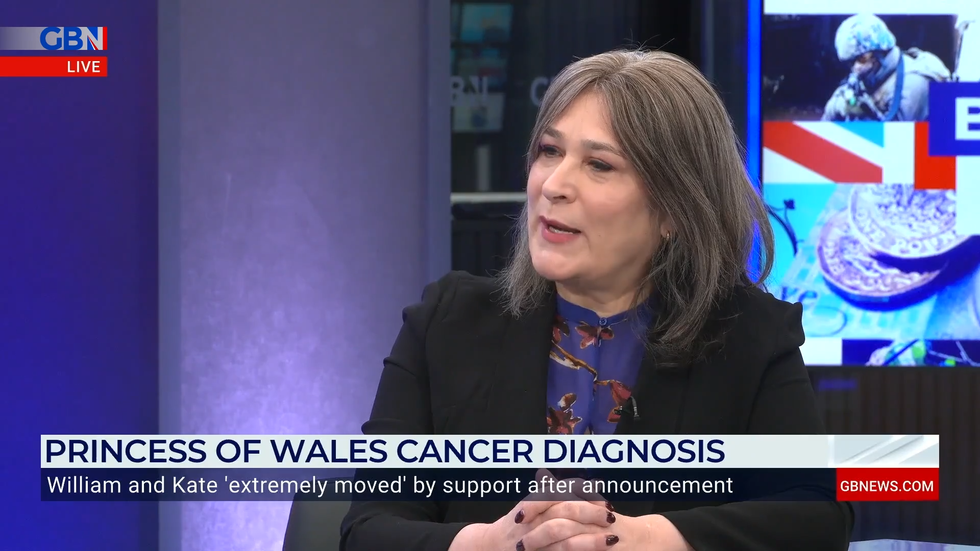Click the woman's gold earring
This screenshot has width=980, height=551.
coord(668,237)
